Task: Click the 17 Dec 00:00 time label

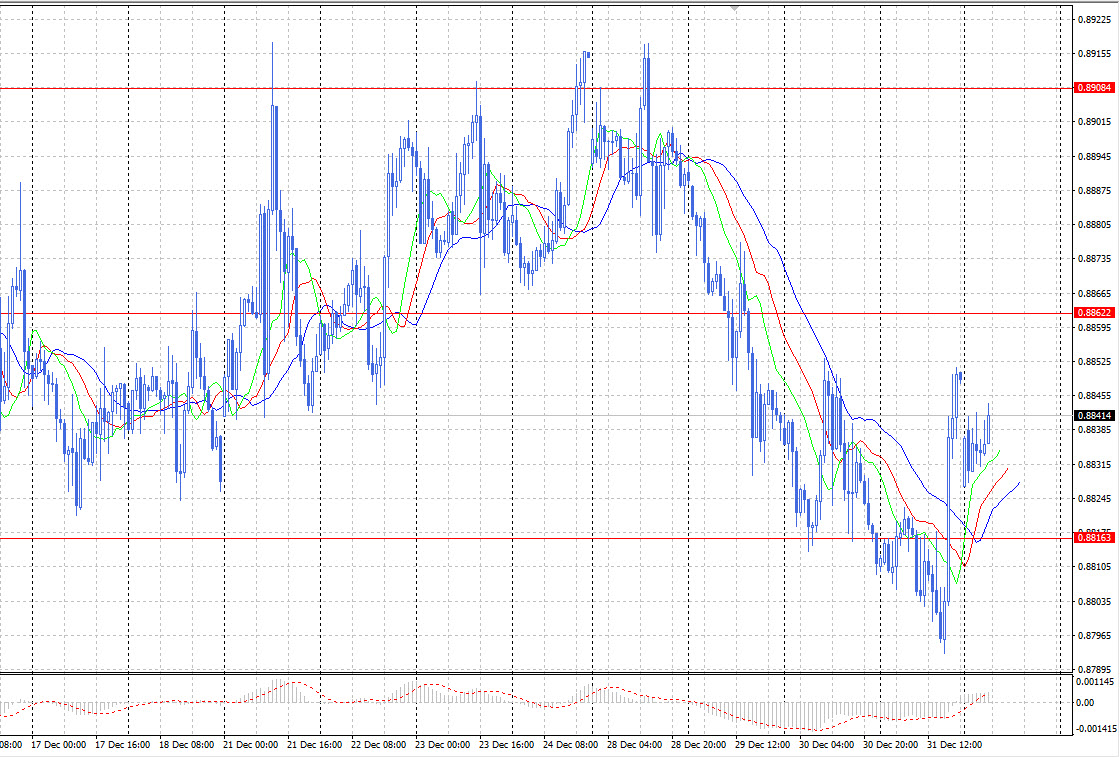Action: pos(59,745)
